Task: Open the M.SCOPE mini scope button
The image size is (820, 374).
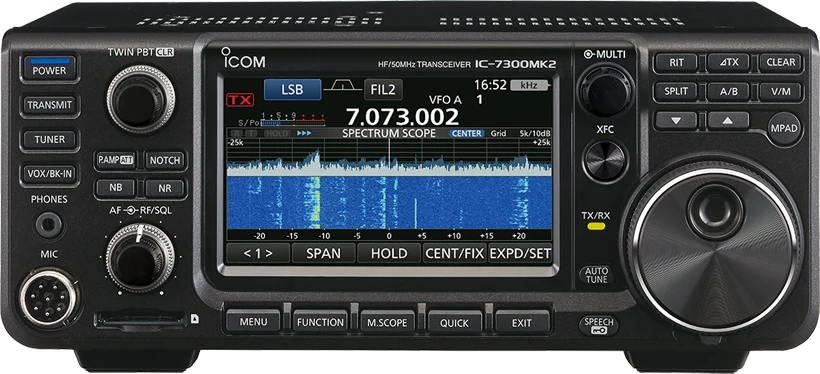Action: (x=388, y=322)
